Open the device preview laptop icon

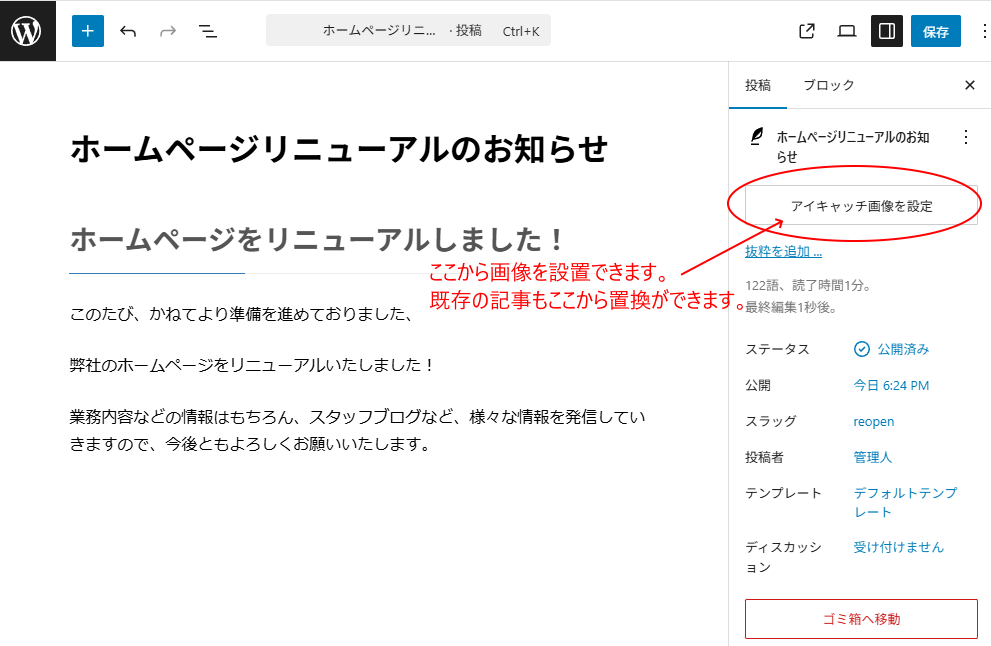[x=847, y=31]
